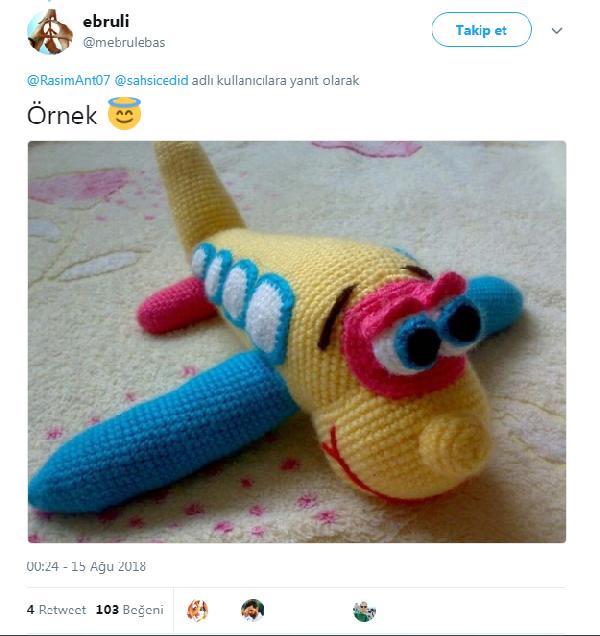View the 4 Retweet list
Image resolution: width=600 pixels, height=636 pixels.
56,610
